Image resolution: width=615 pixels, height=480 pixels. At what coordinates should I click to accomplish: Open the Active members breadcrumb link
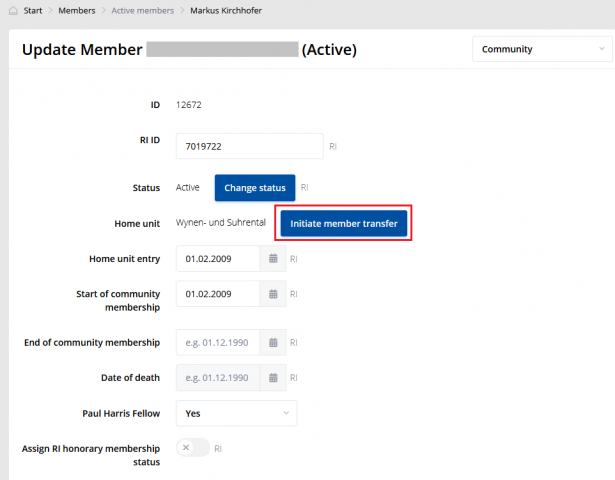tap(142, 10)
